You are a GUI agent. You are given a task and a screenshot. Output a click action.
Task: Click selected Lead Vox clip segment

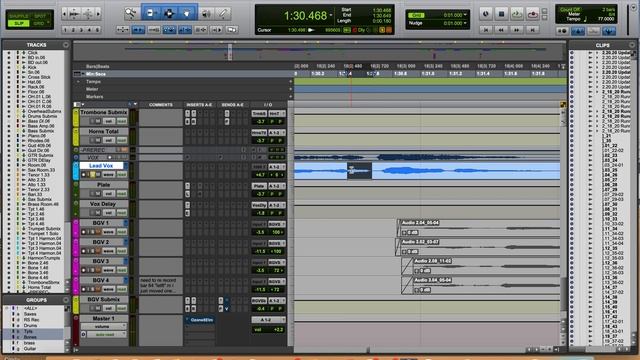(x=360, y=171)
